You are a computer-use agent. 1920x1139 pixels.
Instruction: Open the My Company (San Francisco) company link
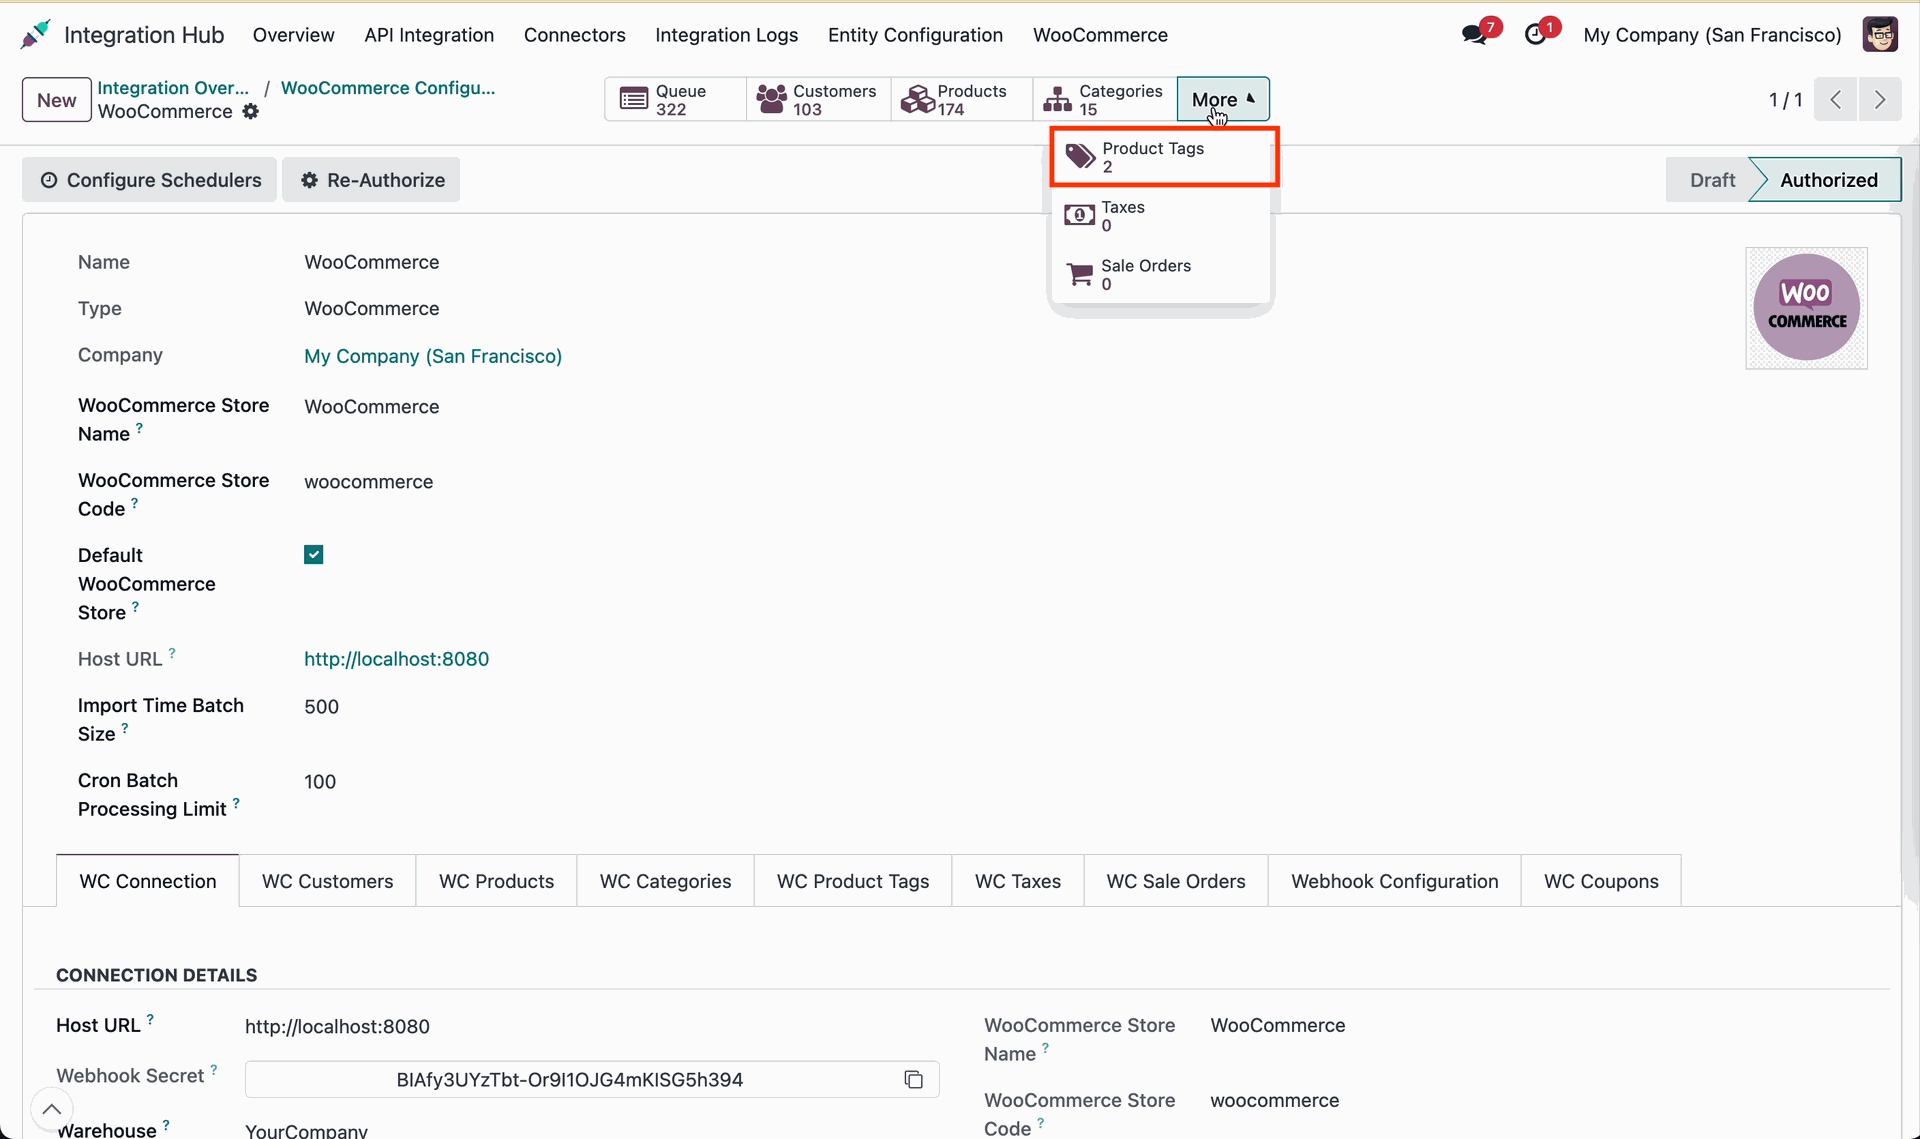tap(433, 356)
